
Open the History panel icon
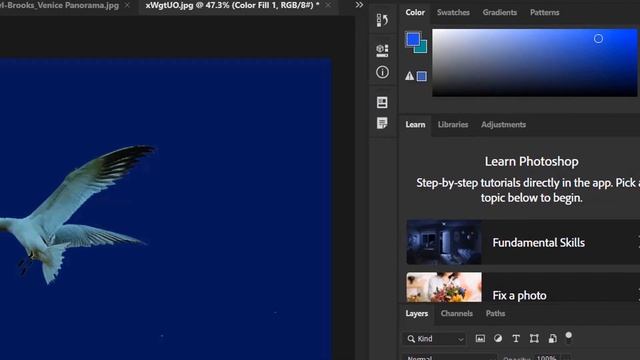[382, 20]
